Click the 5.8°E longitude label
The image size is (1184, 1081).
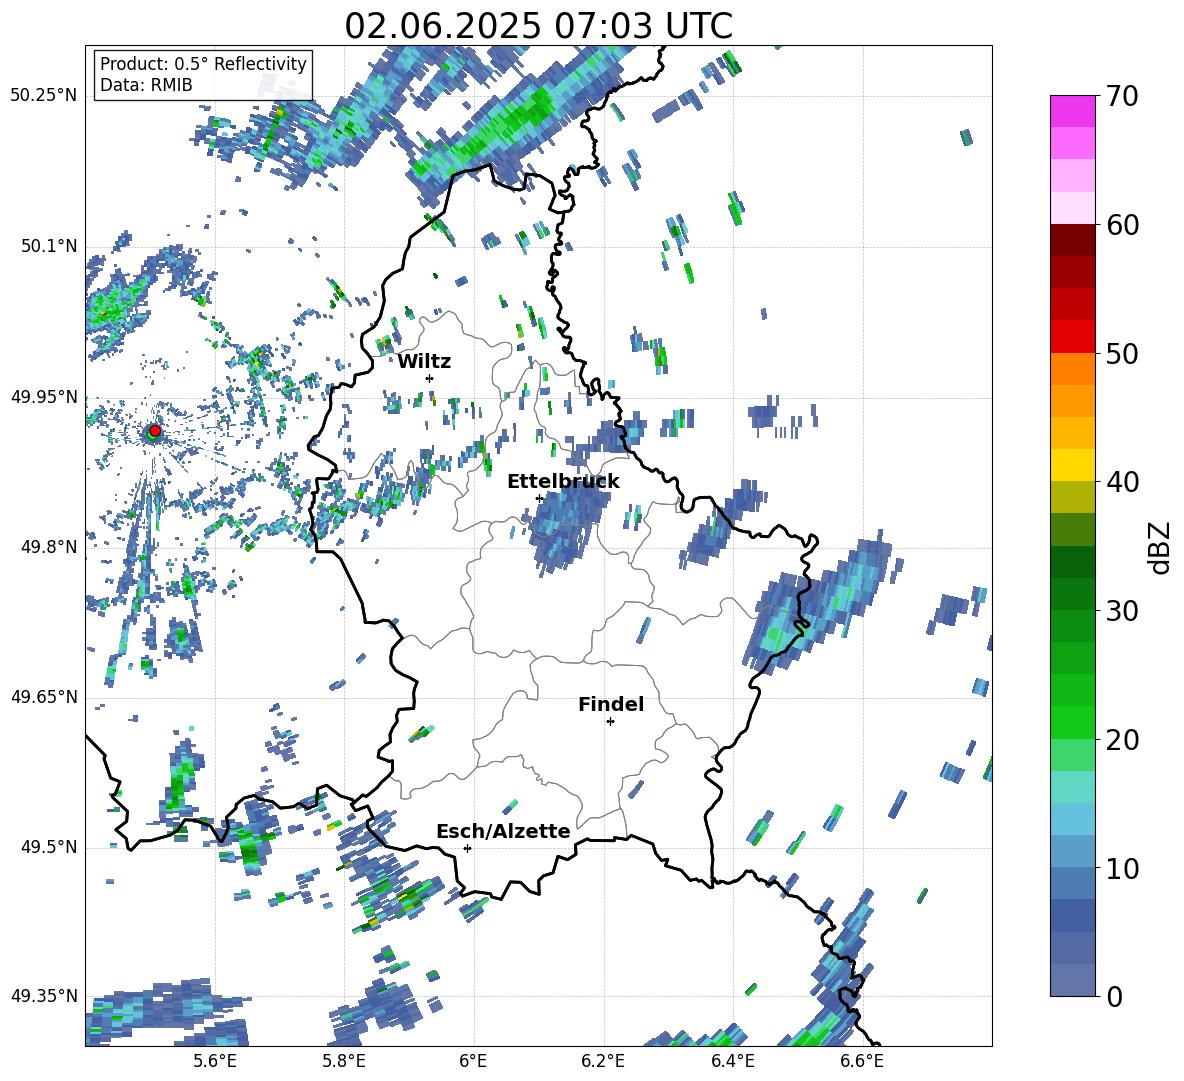[344, 1061]
